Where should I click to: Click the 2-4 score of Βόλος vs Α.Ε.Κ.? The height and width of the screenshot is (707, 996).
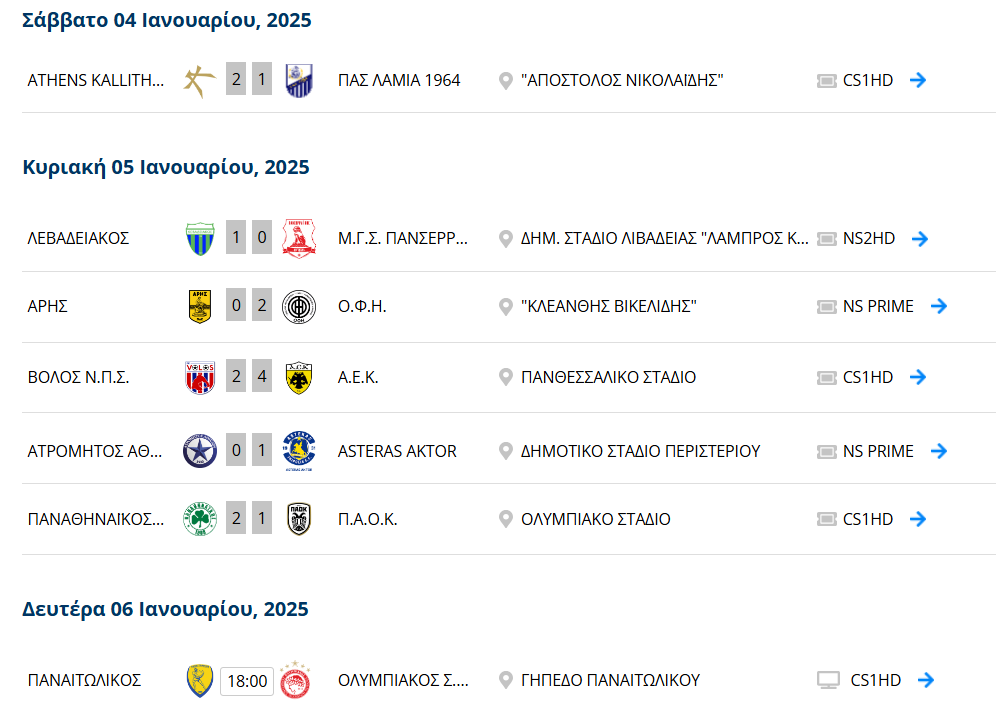(249, 377)
